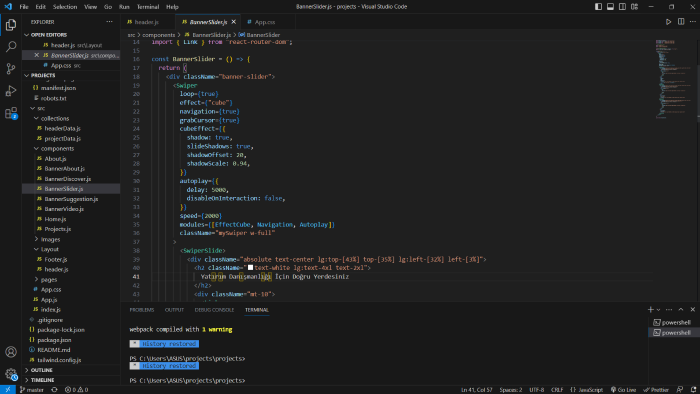Open the Explorer view in activity bar
The height and width of the screenshot is (394, 700).
click(x=11, y=25)
